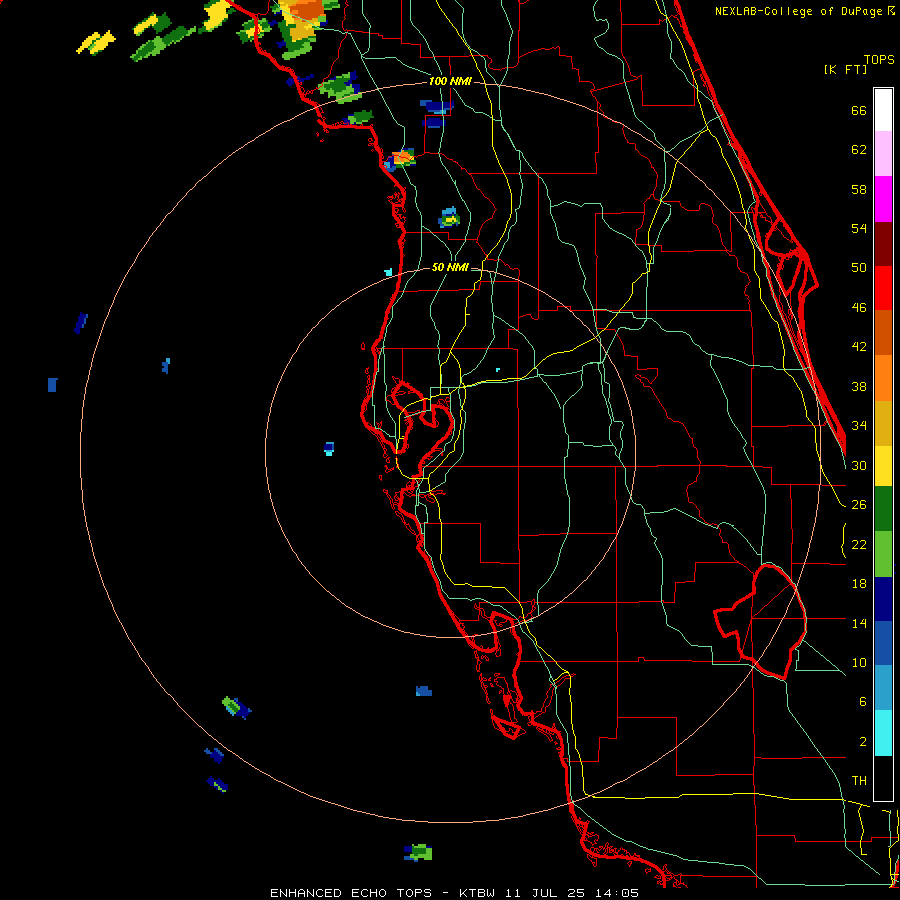Viewport: 900px width, 900px height.
Task: Click the legend value '46'
Action: click(x=859, y=308)
